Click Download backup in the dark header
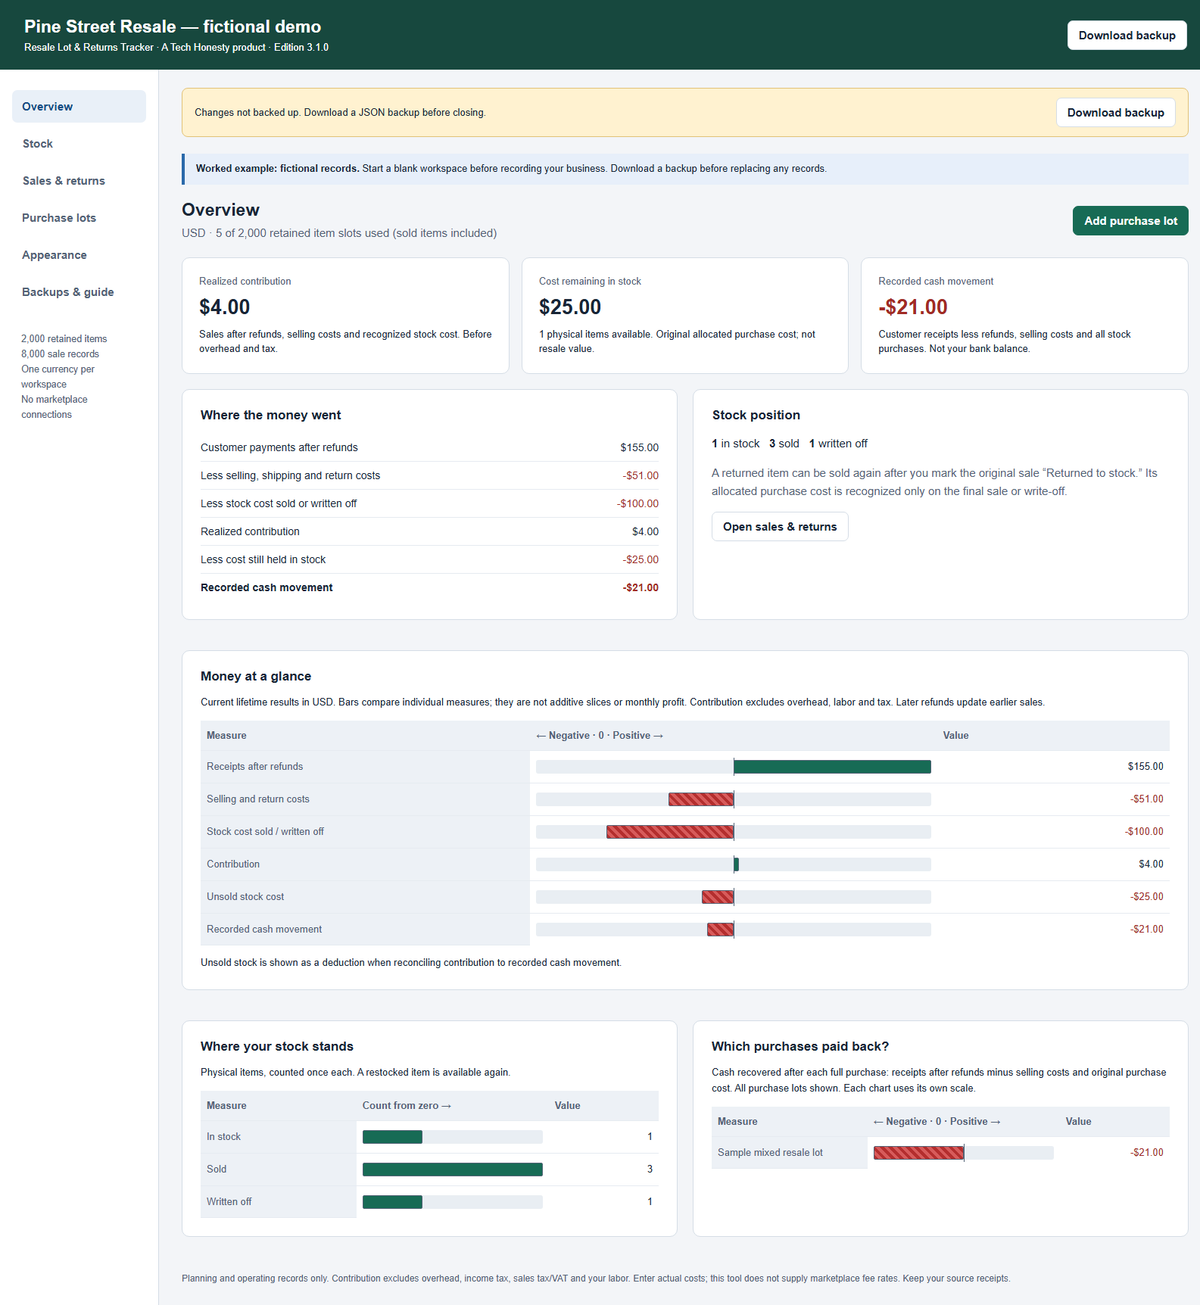 (x=1127, y=35)
